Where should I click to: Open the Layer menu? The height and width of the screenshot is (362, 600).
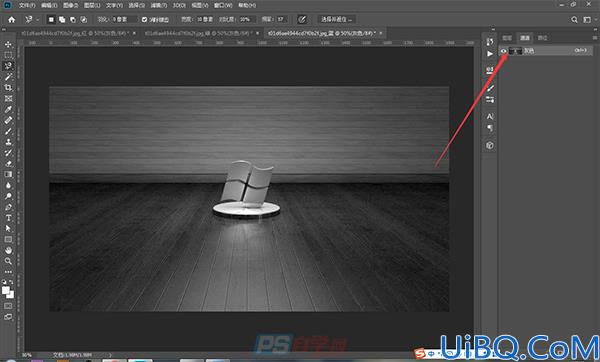tap(92, 5)
